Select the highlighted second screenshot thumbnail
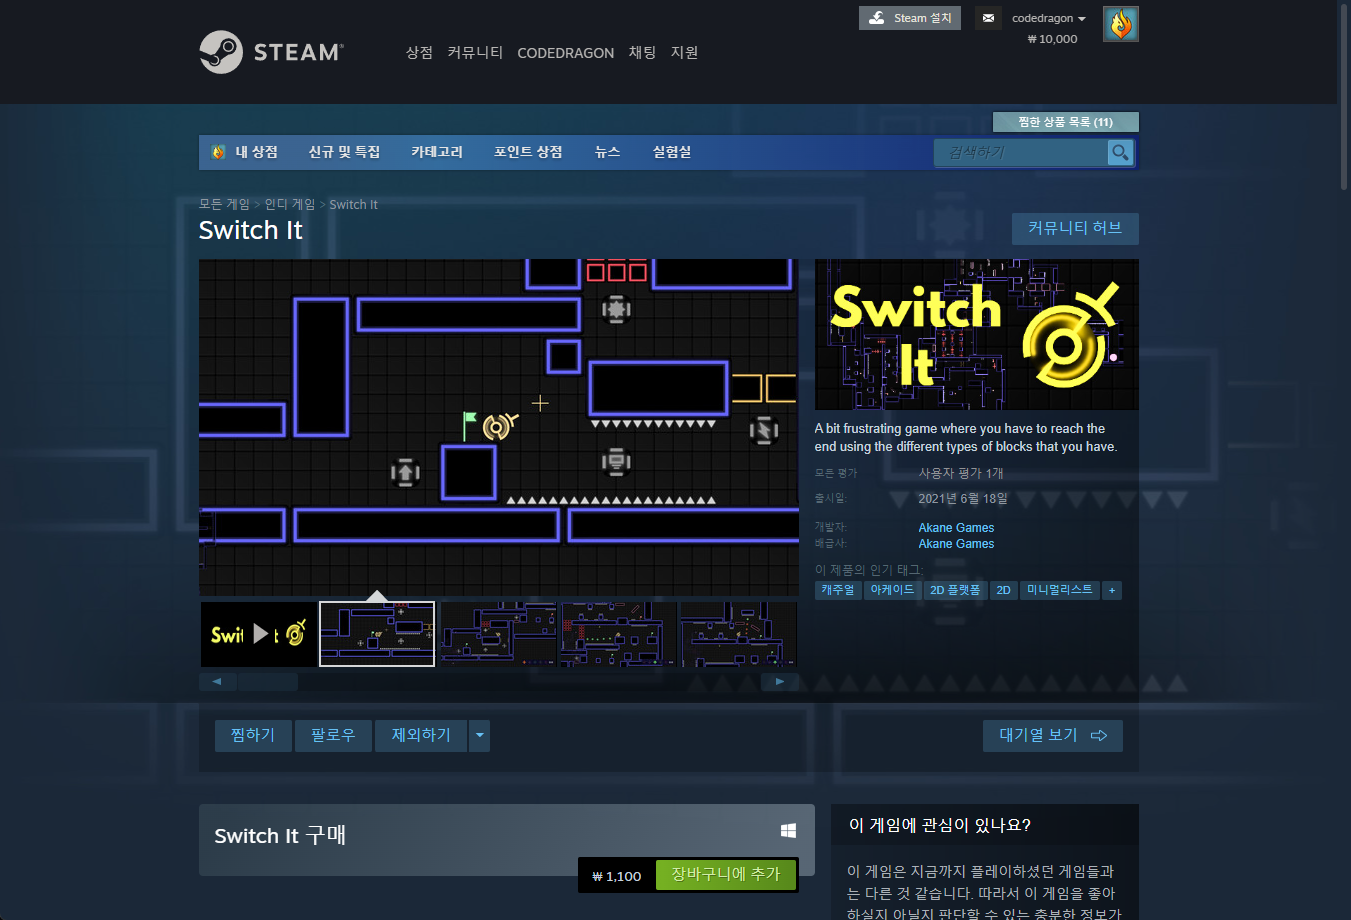This screenshot has width=1351, height=920. 377,634
